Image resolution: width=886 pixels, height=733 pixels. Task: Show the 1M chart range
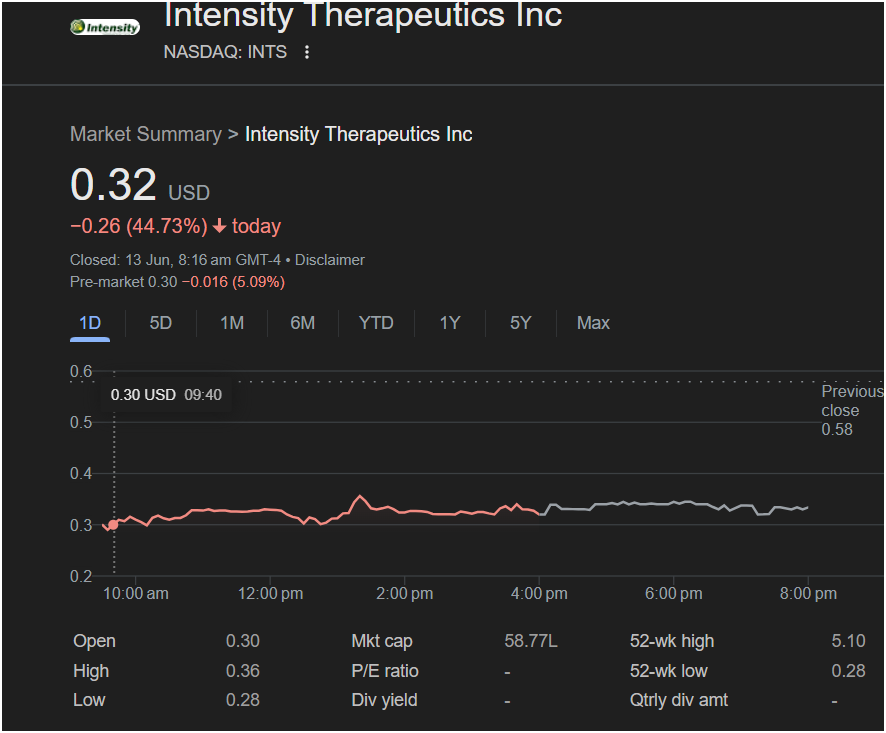[232, 323]
